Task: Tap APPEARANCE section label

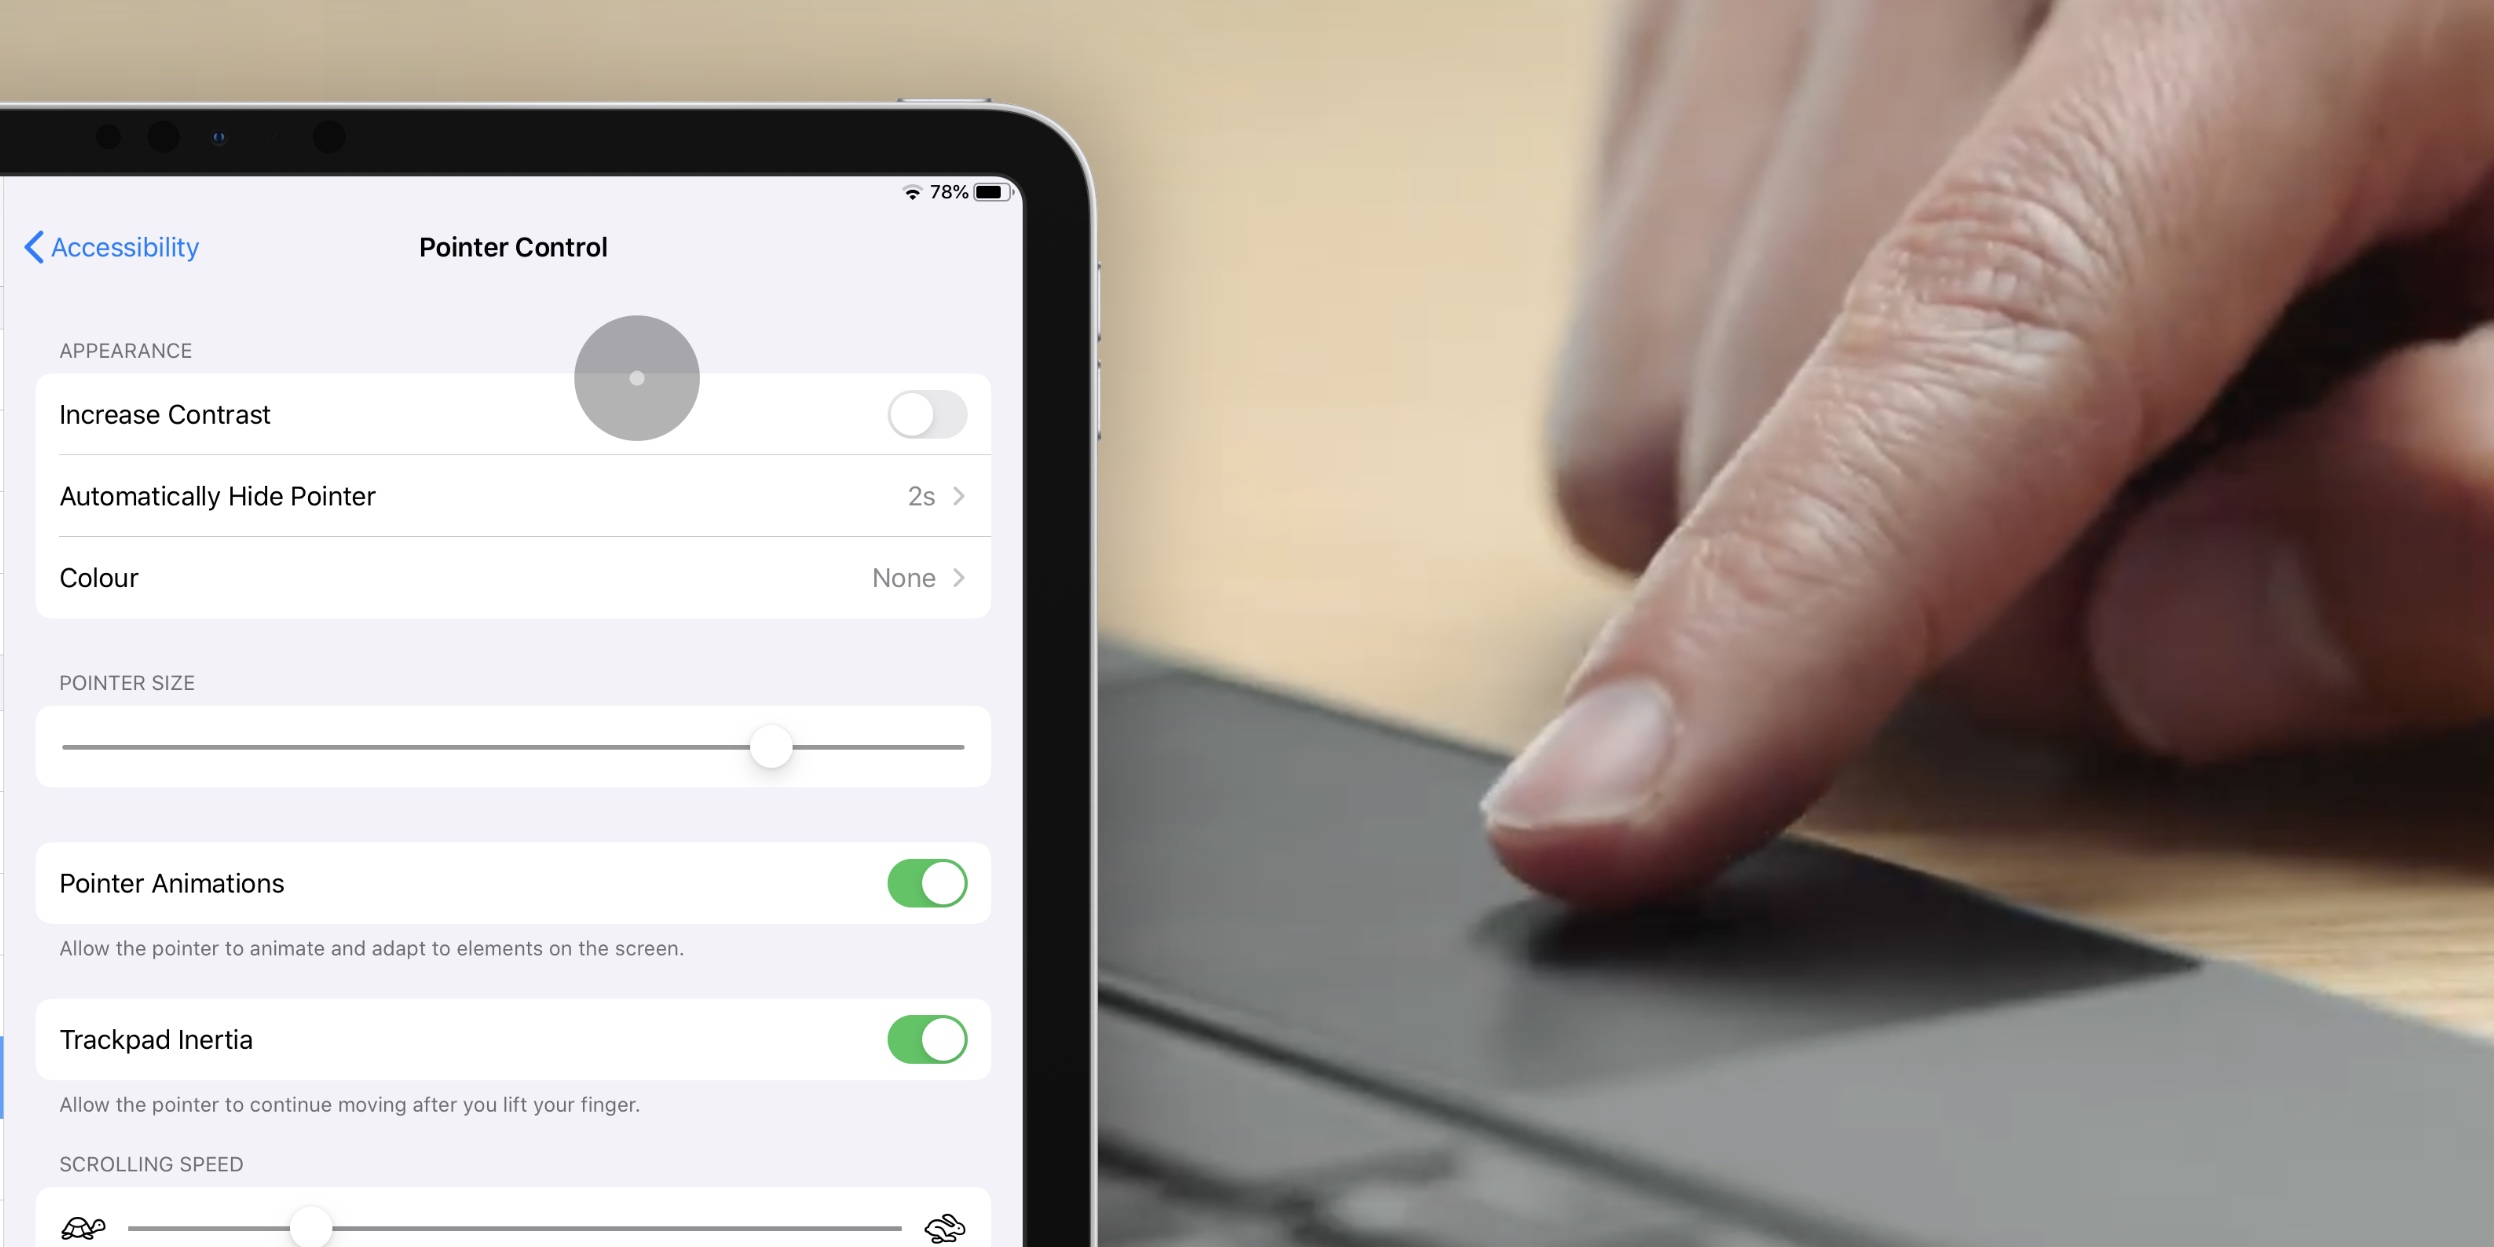Action: [x=124, y=348]
